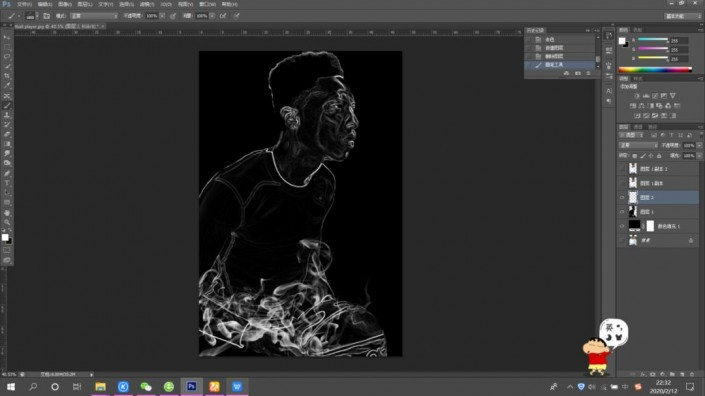Select the Clone Stamp tool
This screenshot has height=396, width=705.
click(7, 115)
